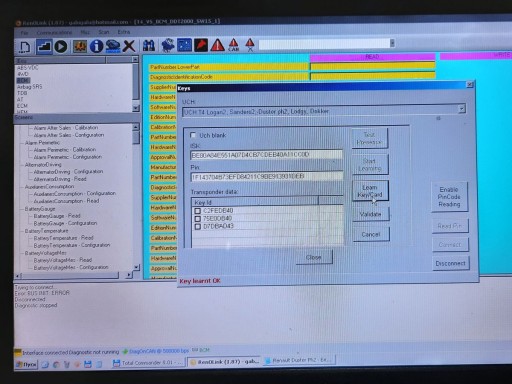The height and width of the screenshot is (384, 512).
Task: Click the red X toolbar icon
Action: pyautogui.click(x=129, y=46)
